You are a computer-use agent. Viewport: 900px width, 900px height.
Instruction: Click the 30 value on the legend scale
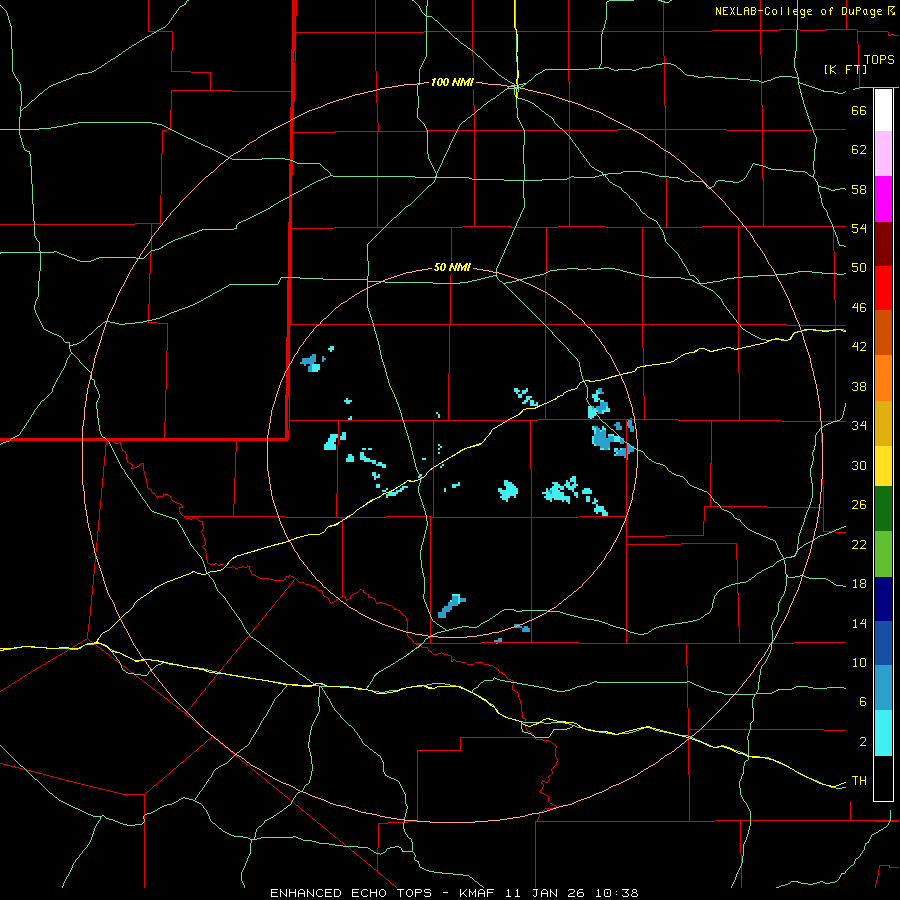859,465
